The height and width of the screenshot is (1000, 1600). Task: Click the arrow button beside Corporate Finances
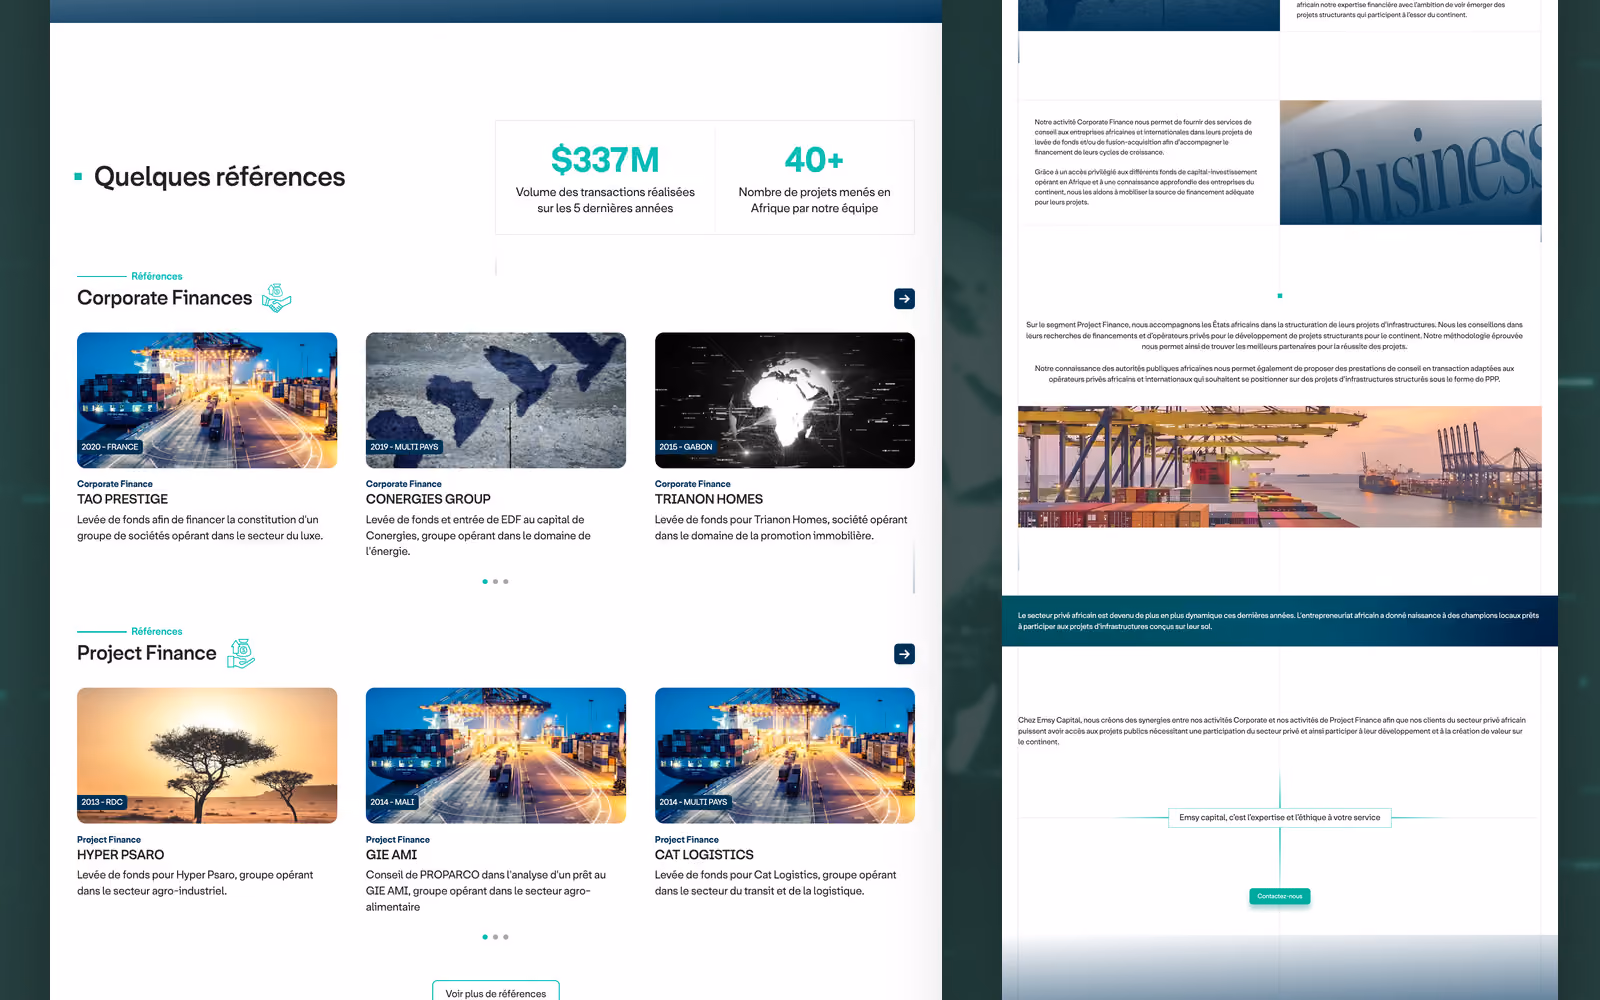(x=904, y=298)
